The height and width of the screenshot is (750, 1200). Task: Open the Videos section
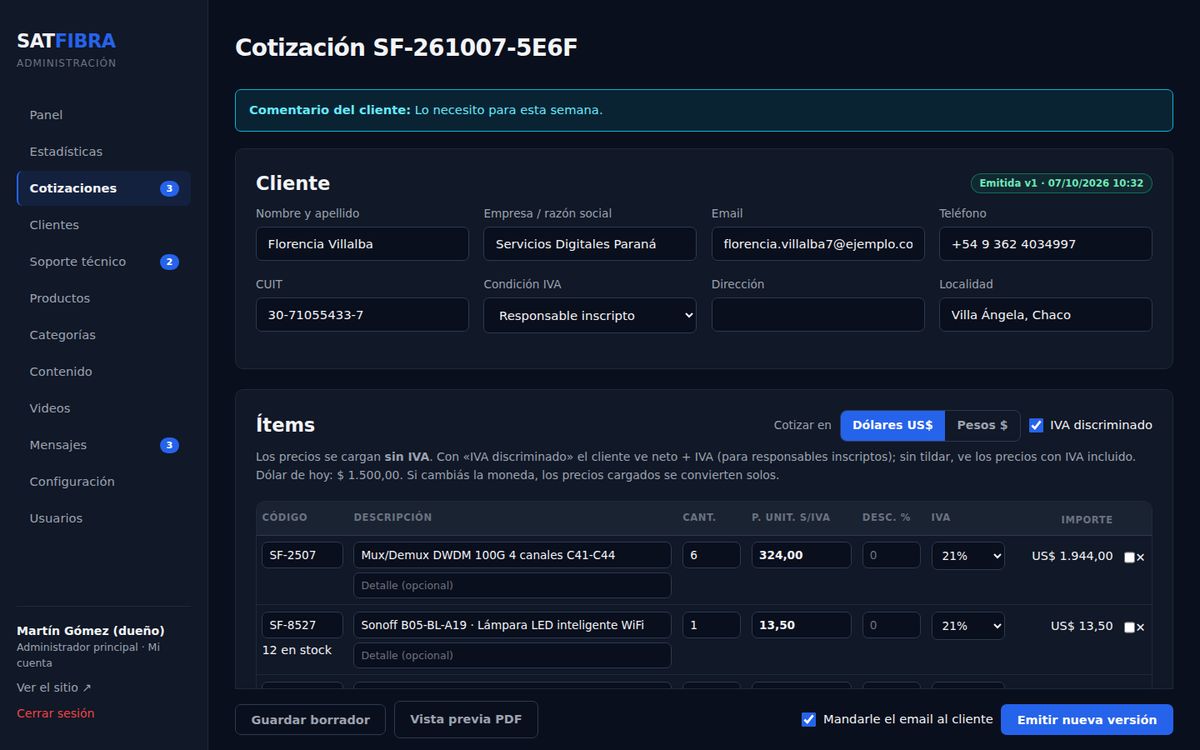click(104, 408)
